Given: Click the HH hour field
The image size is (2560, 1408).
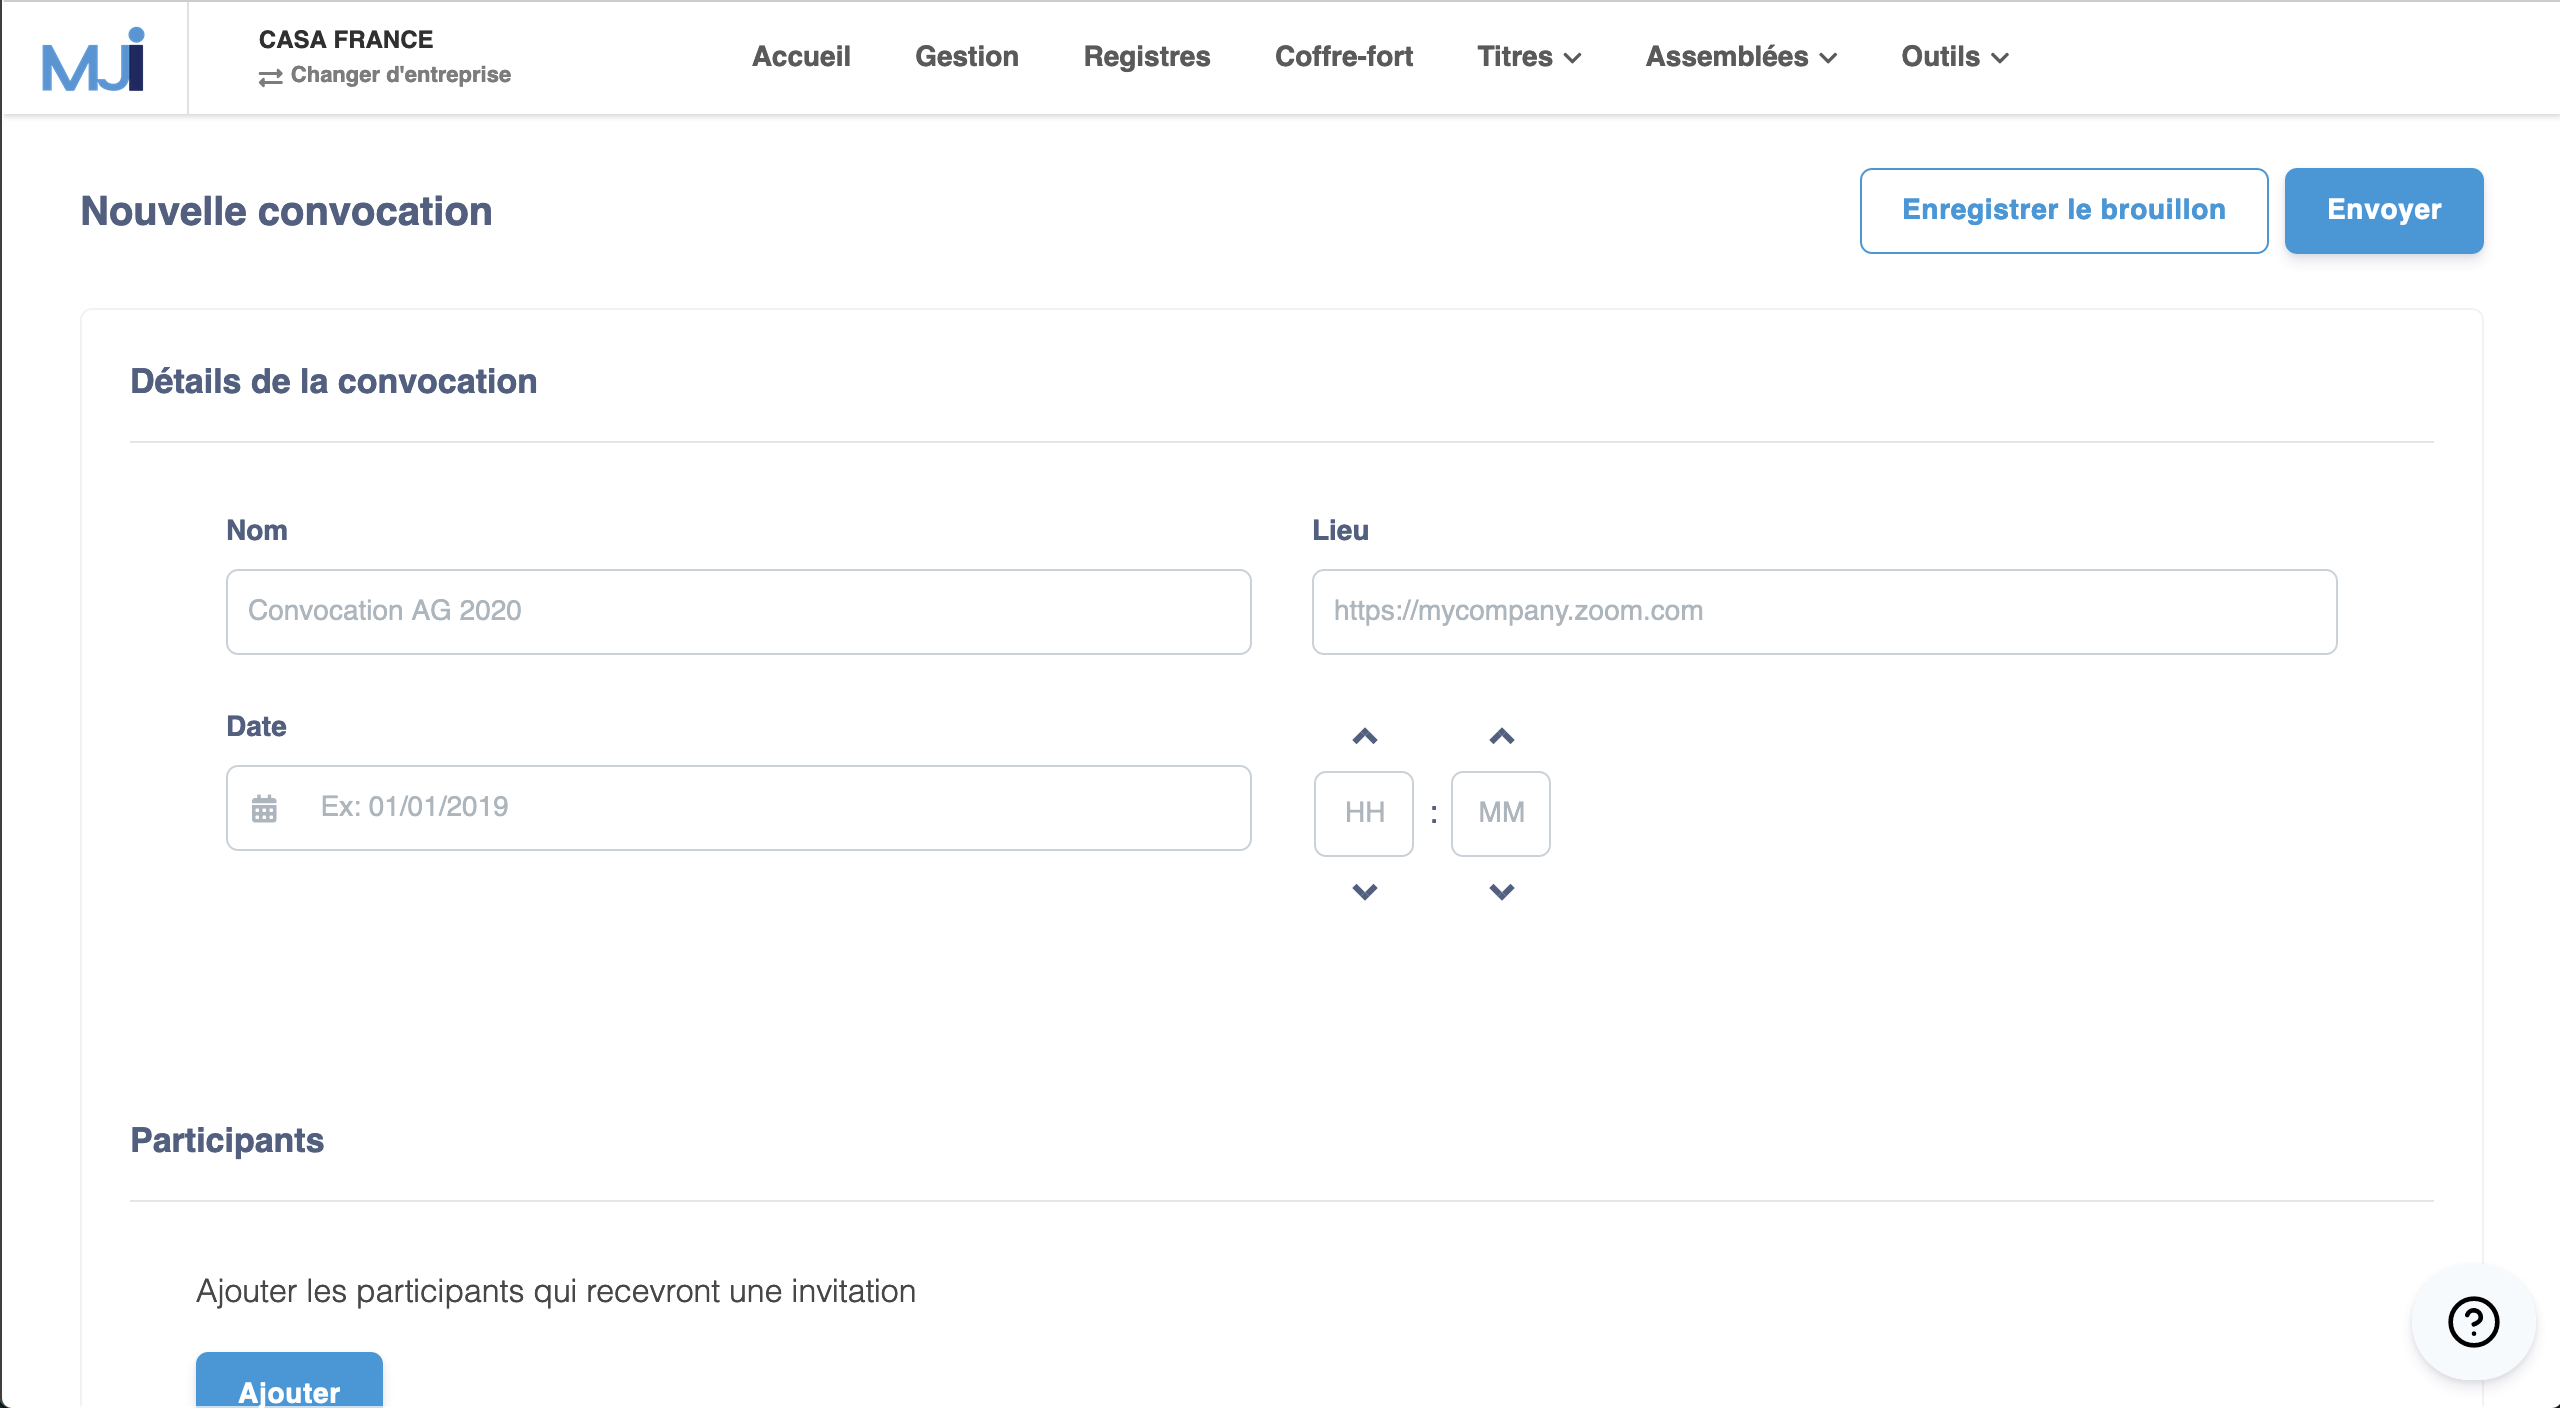Looking at the screenshot, I should [1364, 814].
